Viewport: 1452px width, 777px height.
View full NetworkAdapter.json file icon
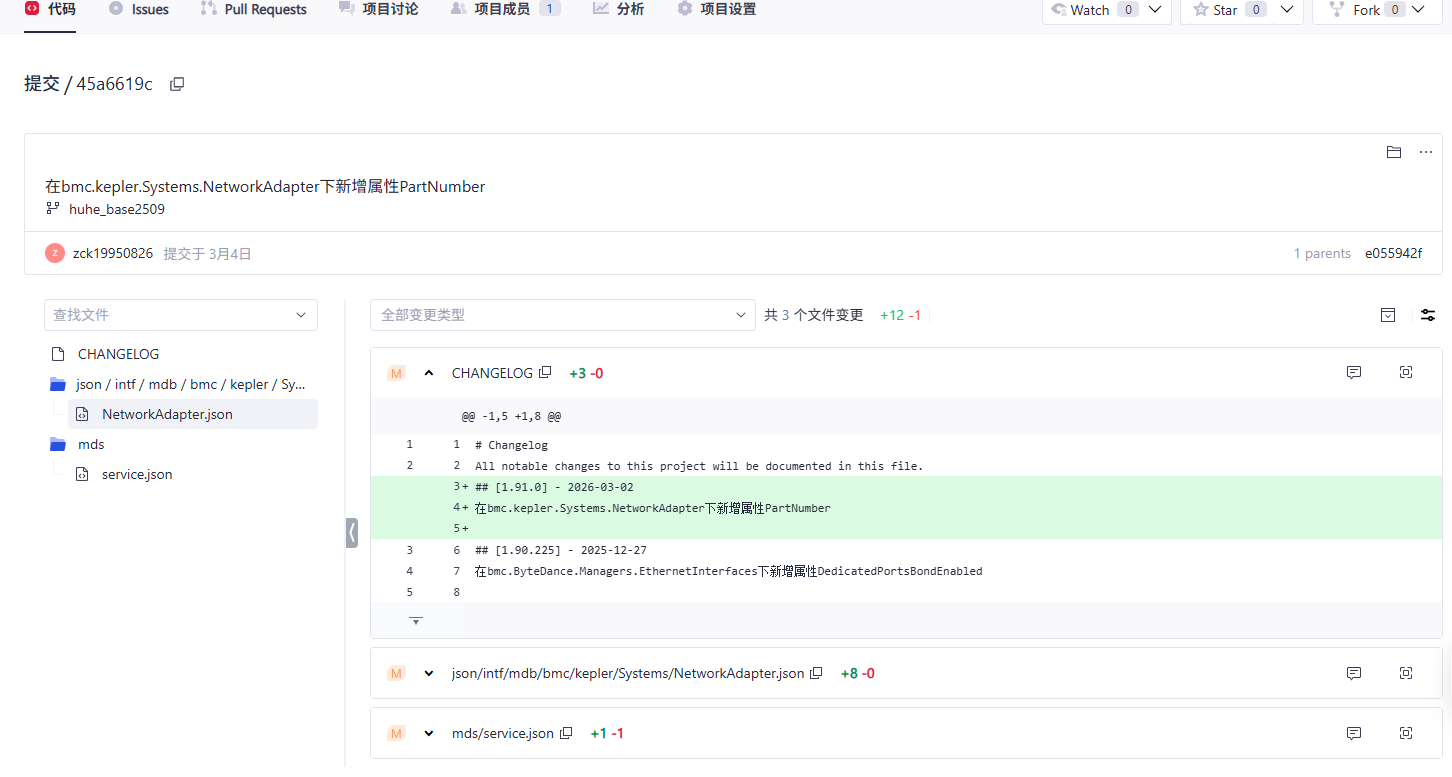pos(1406,673)
